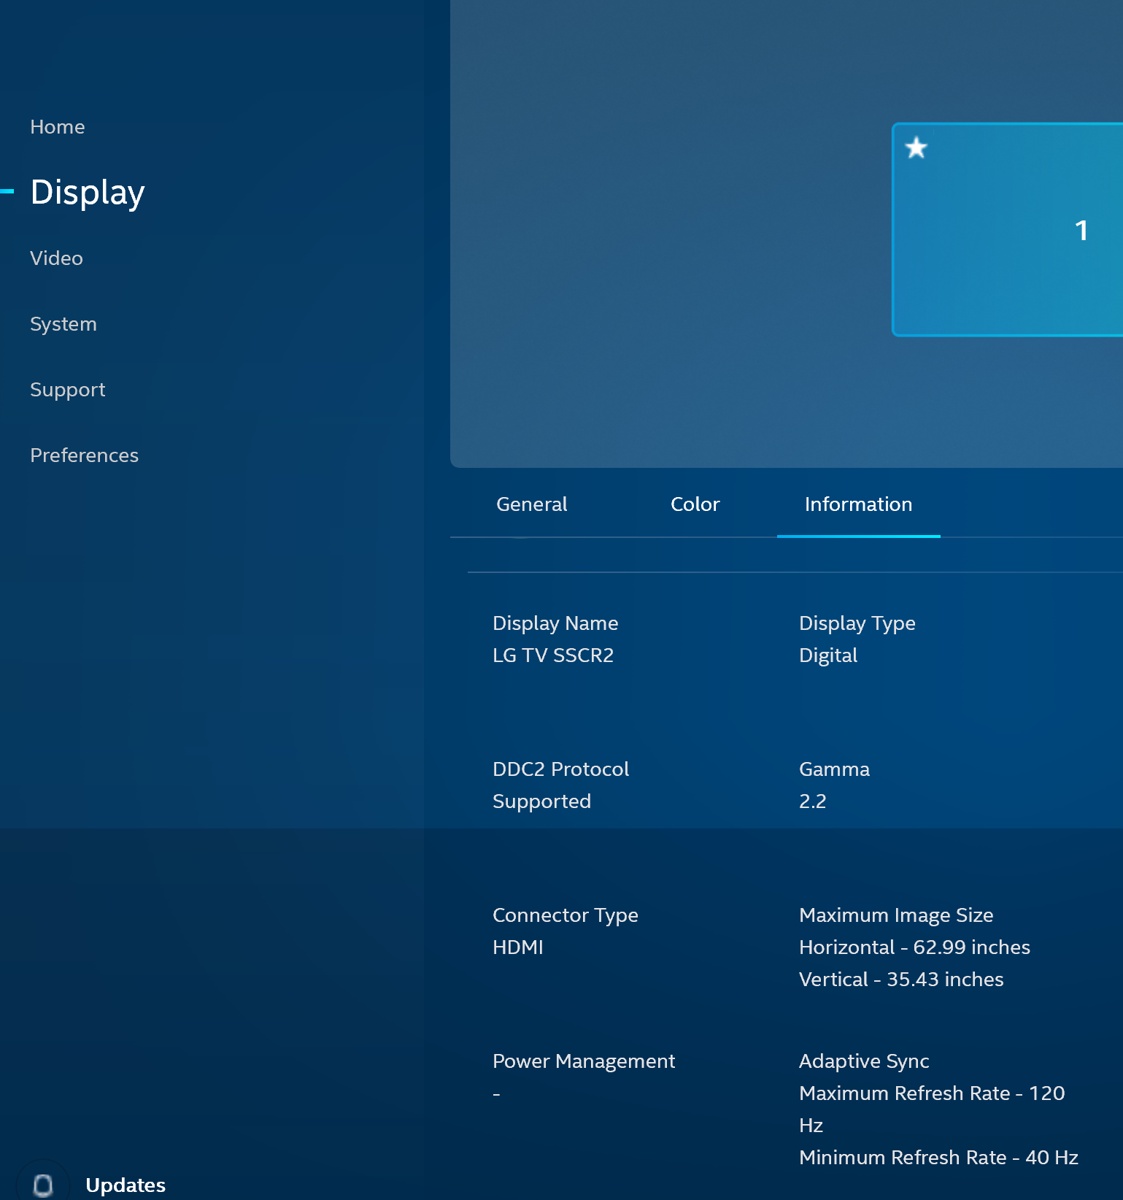This screenshot has width=1123, height=1200.
Task: Click the Gamma 2.2 value
Action: [812, 800]
